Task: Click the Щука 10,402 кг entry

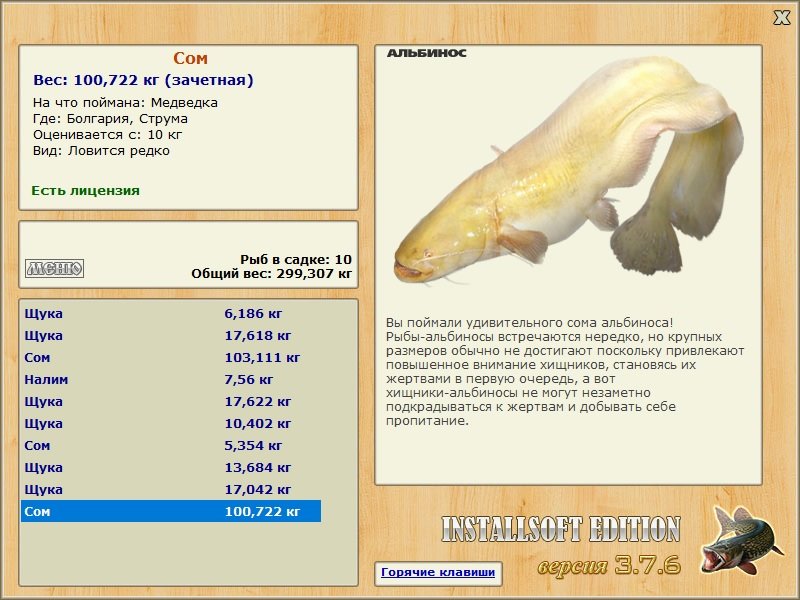Action: (171, 423)
